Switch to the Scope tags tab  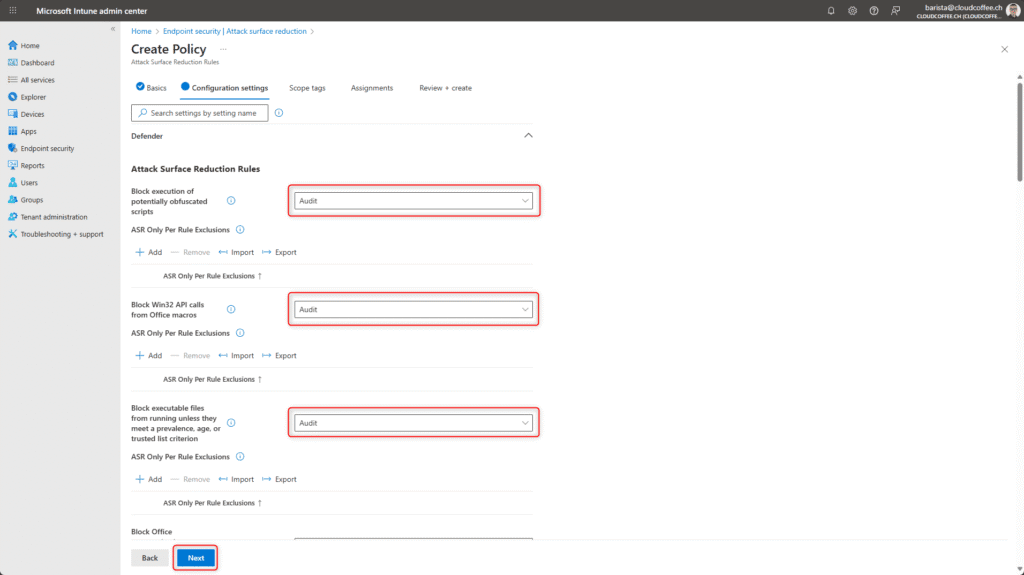click(x=307, y=88)
